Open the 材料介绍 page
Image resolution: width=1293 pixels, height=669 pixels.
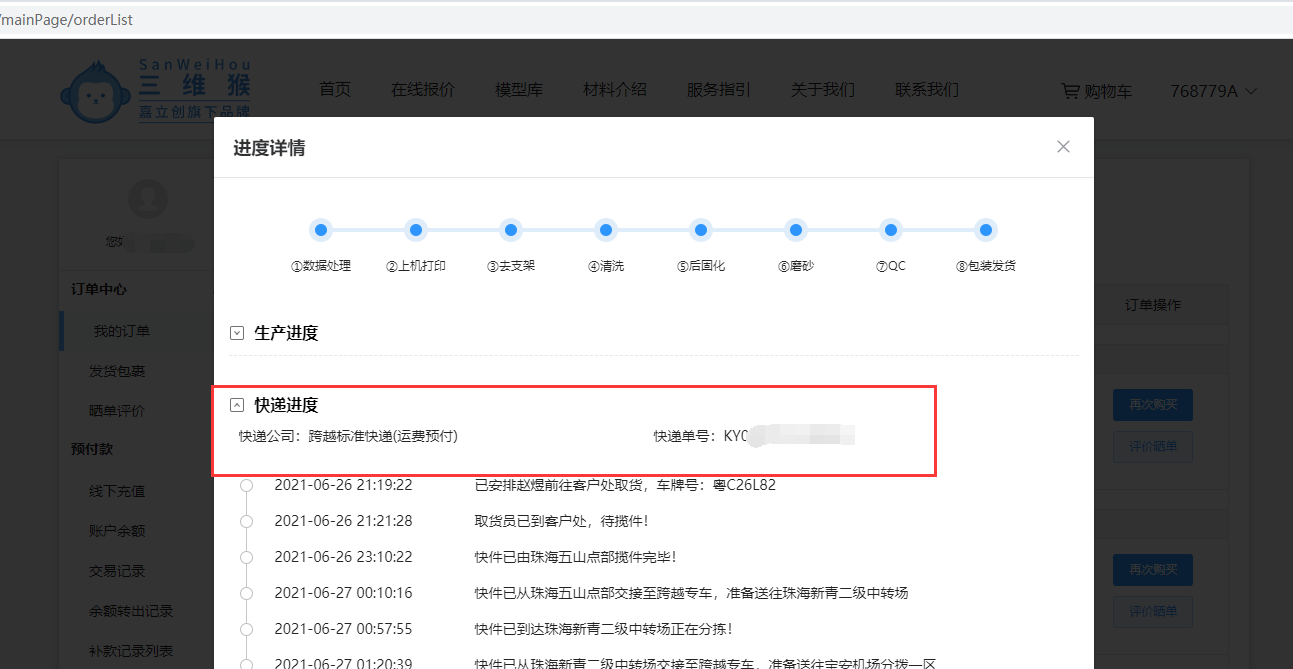coord(614,90)
